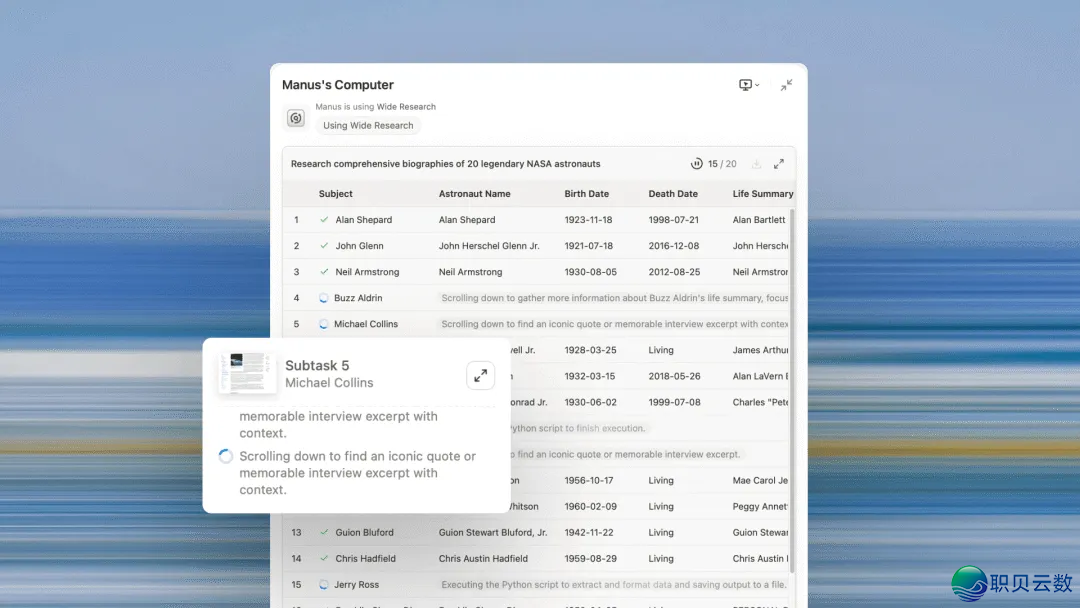Click the Jerry Ross loading spinner

[324, 584]
